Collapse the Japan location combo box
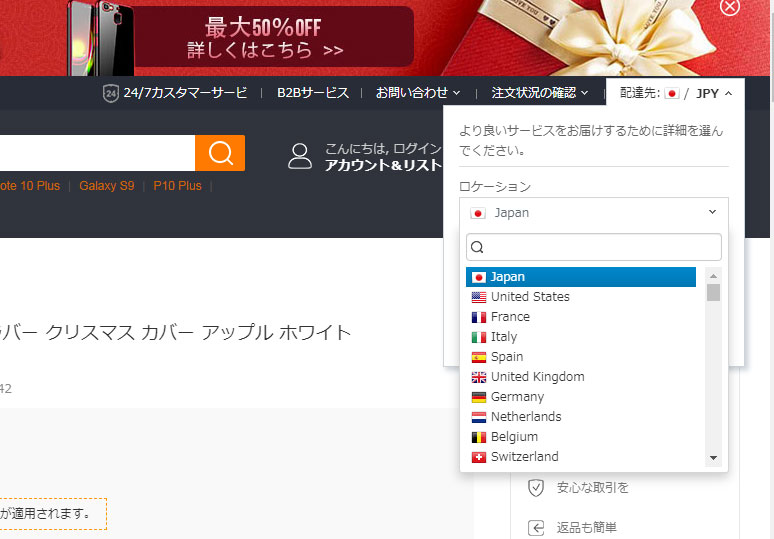 coord(594,213)
